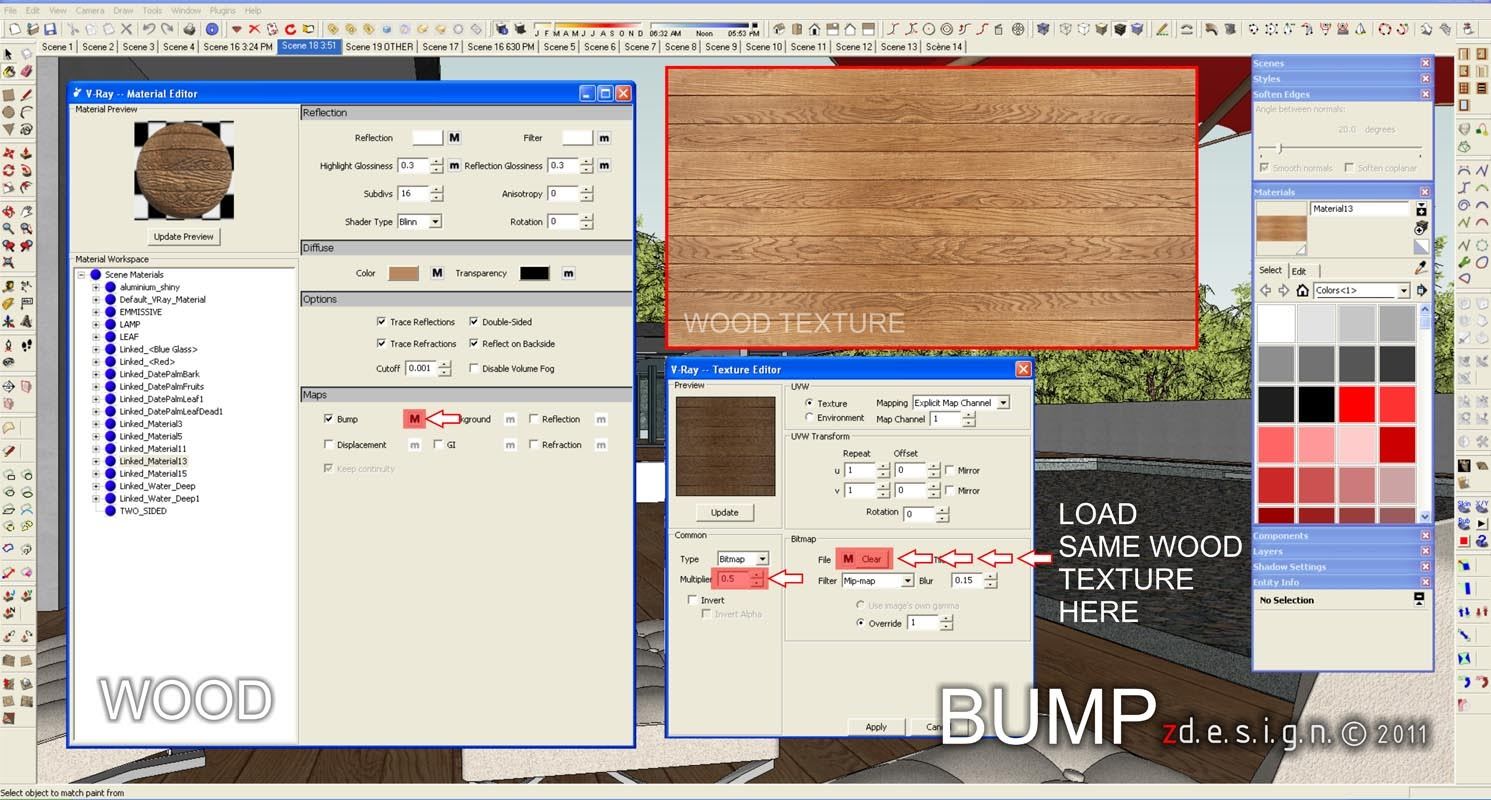Toggle the Trace Reflections checkbox
Viewport: 1491px width, 800px height.
381,322
